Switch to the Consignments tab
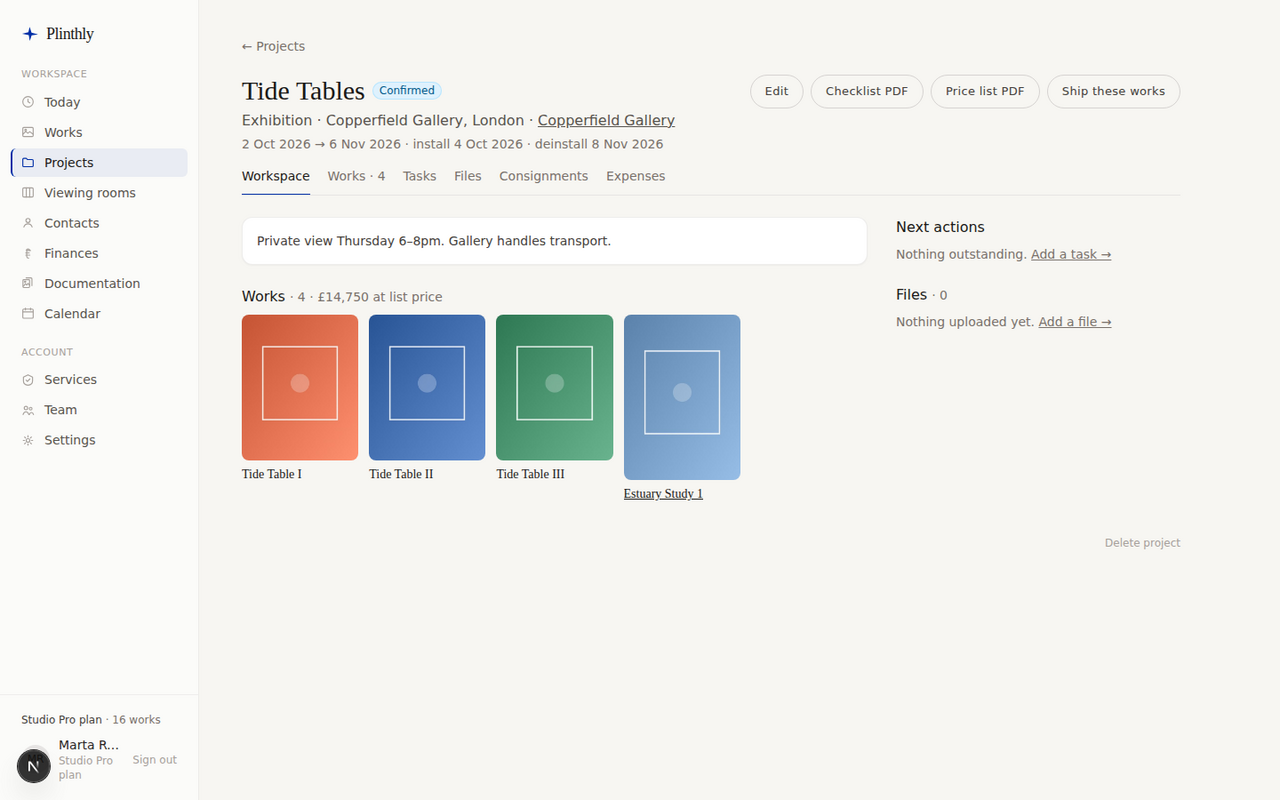This screenshot has width=1280, height=800. click(x=543, y=176)
